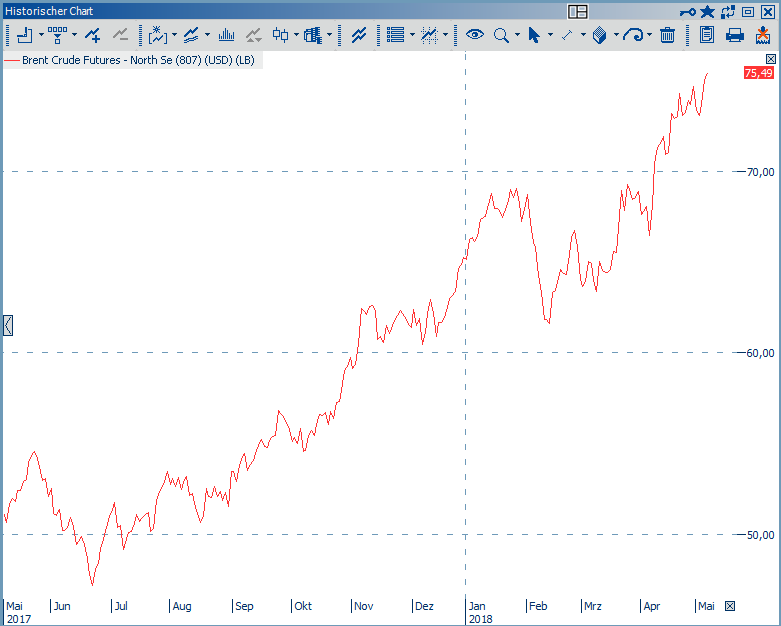Click the red 75,49 current price label
This screenshot has width=781, height=626.
pyautogui.click(x=759, y=73)
